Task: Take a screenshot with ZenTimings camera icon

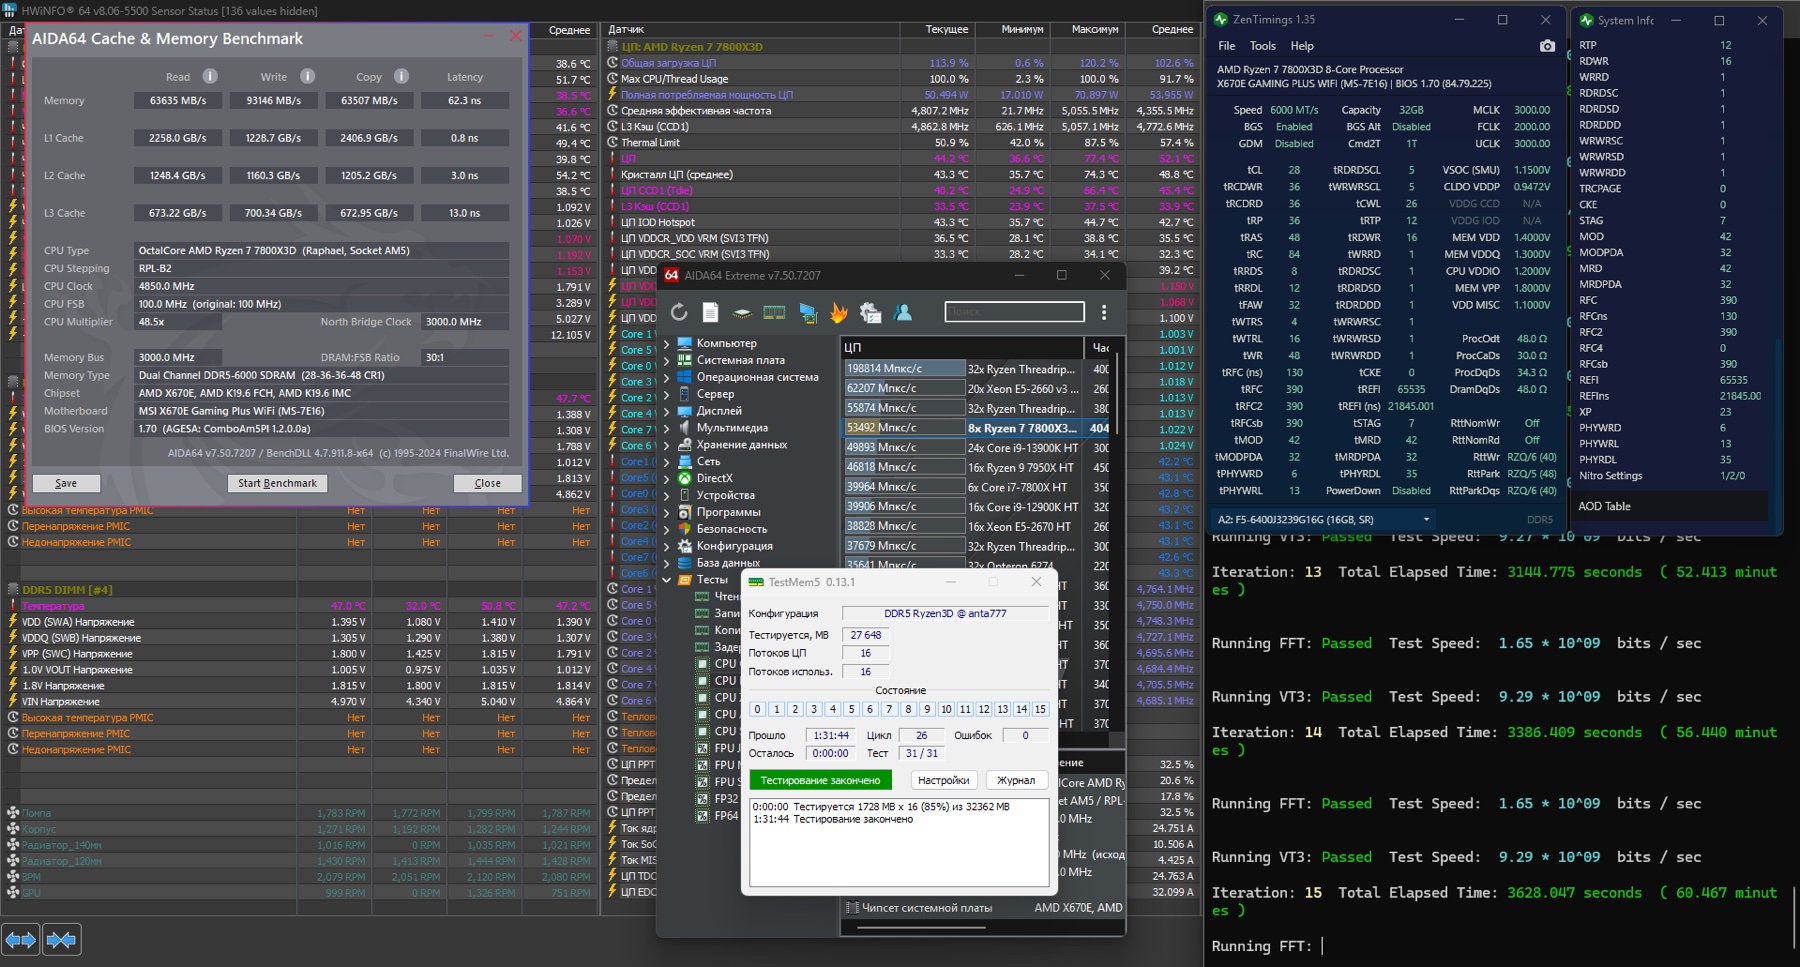Action: point(1547,46)
